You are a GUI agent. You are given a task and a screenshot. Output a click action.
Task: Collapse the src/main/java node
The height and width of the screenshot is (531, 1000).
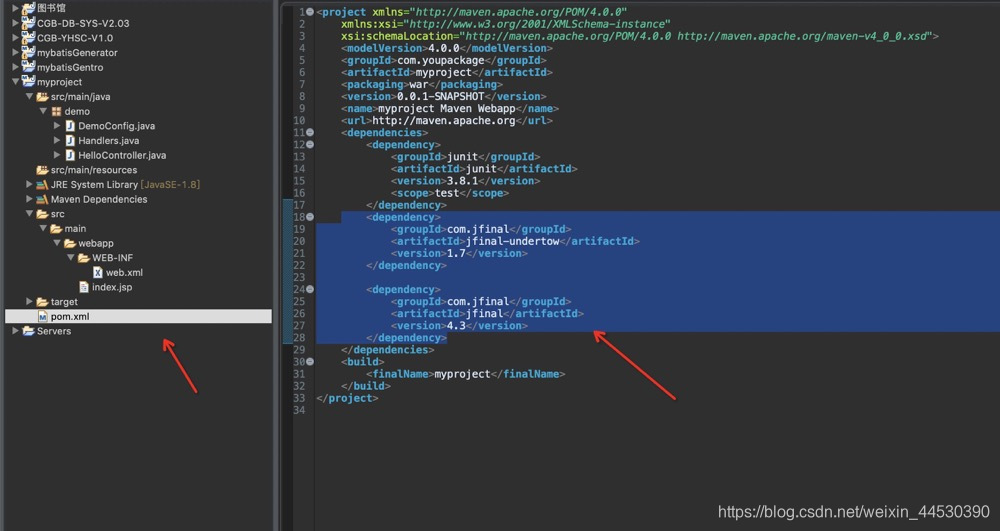pos(29,96)
